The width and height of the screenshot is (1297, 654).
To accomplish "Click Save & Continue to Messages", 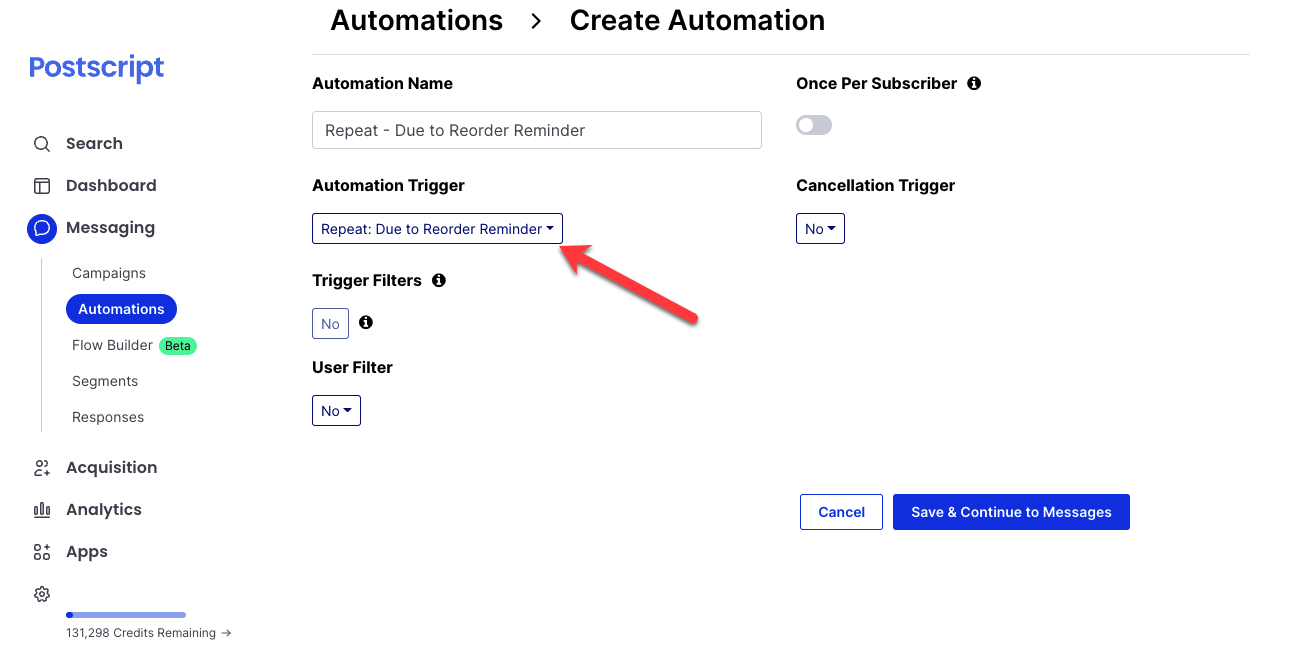I will click(x=1011, y=512).
